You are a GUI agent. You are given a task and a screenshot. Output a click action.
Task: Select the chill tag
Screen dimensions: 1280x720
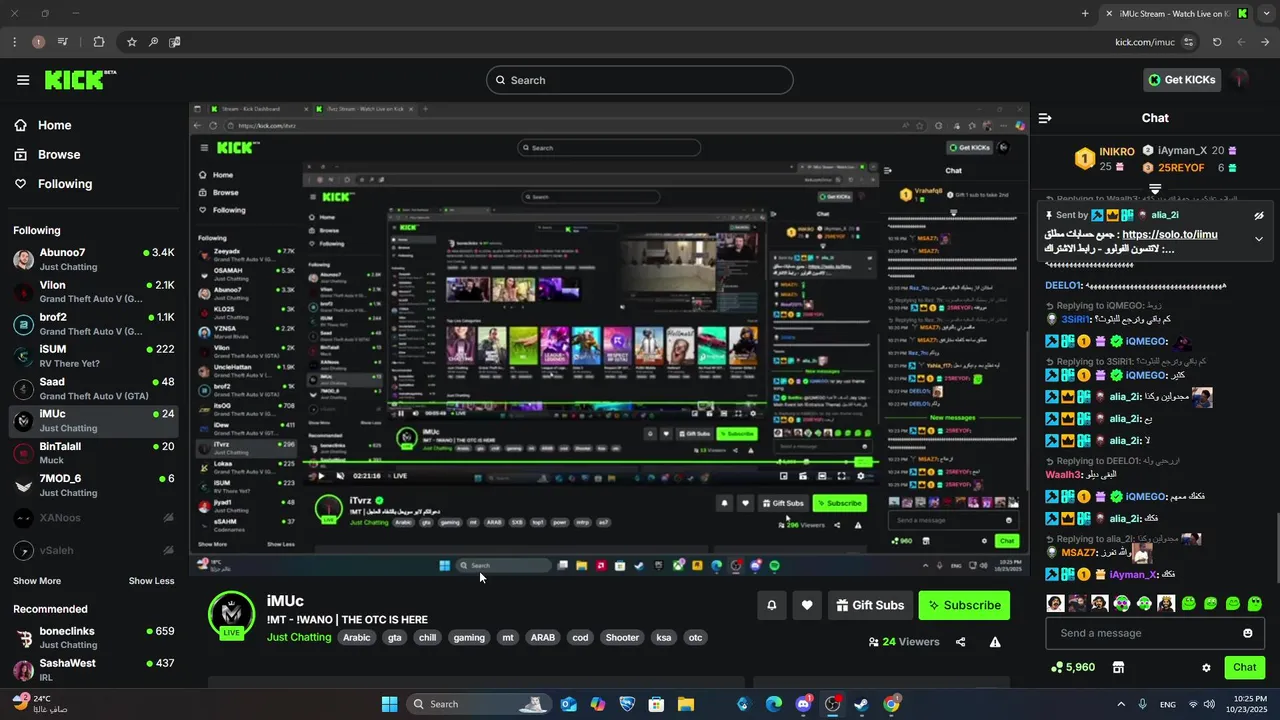(x=427, y=637)
